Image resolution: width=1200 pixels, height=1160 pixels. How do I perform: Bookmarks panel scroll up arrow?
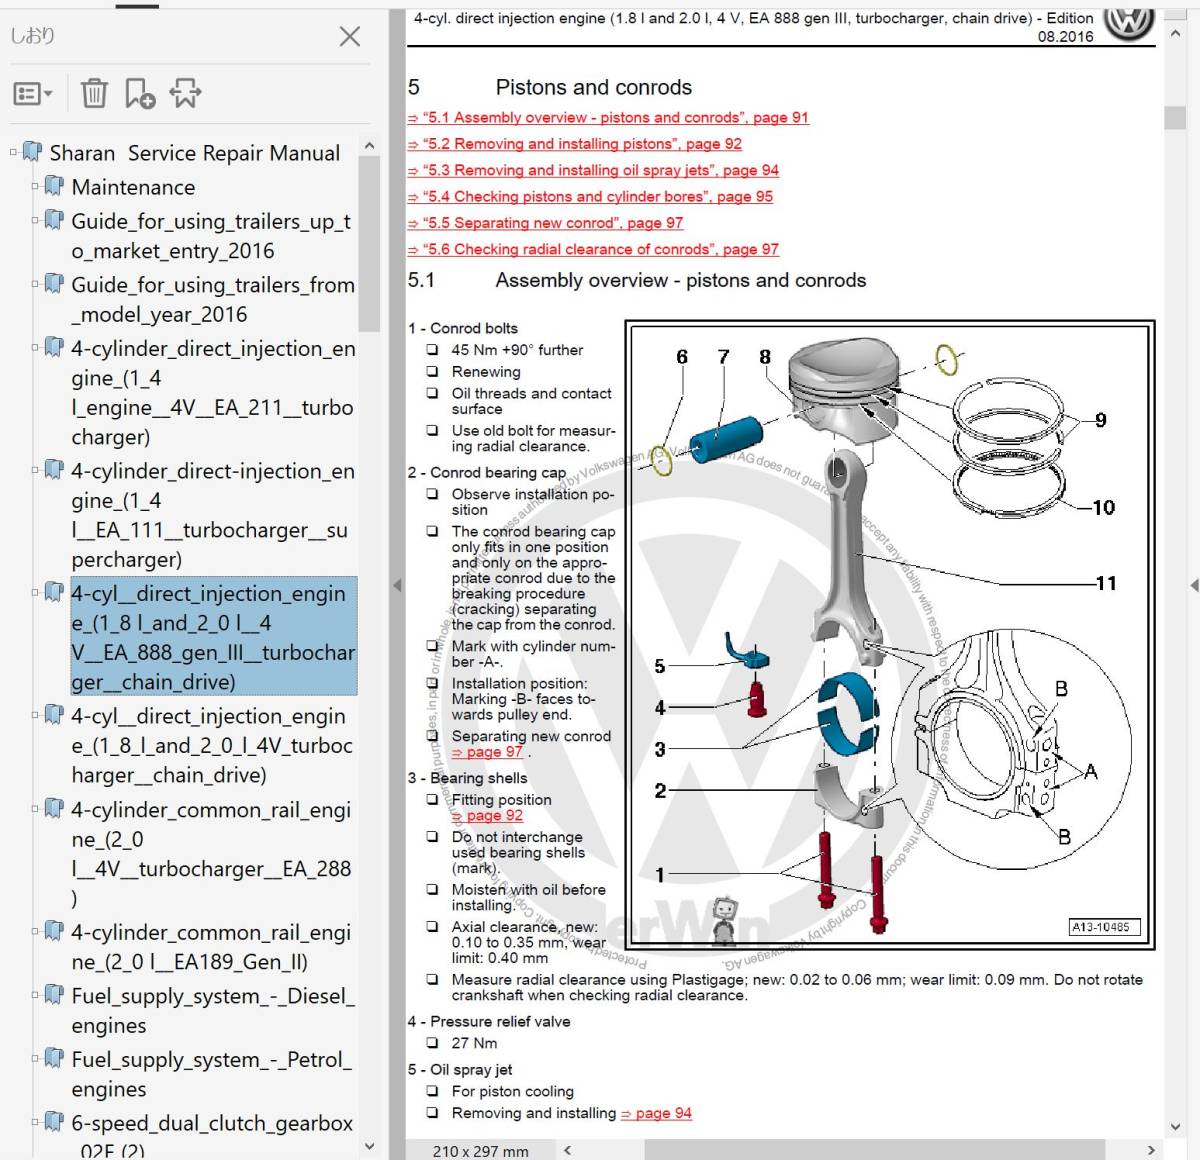tap(369, 146)
